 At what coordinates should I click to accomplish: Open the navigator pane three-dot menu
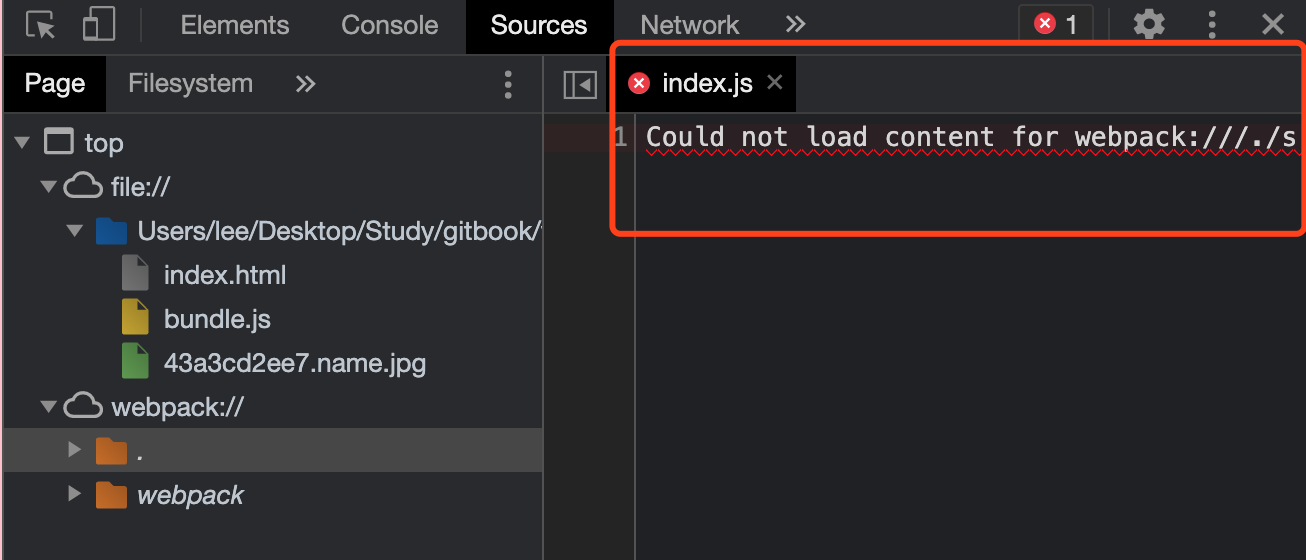pos(508,84)
